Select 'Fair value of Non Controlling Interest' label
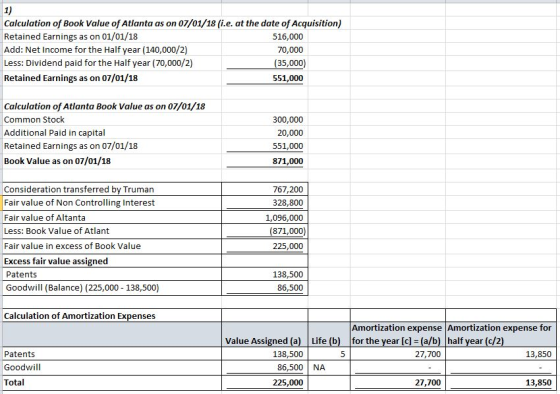The height and width of the screenshot is (394, 560). click(79, 203)
